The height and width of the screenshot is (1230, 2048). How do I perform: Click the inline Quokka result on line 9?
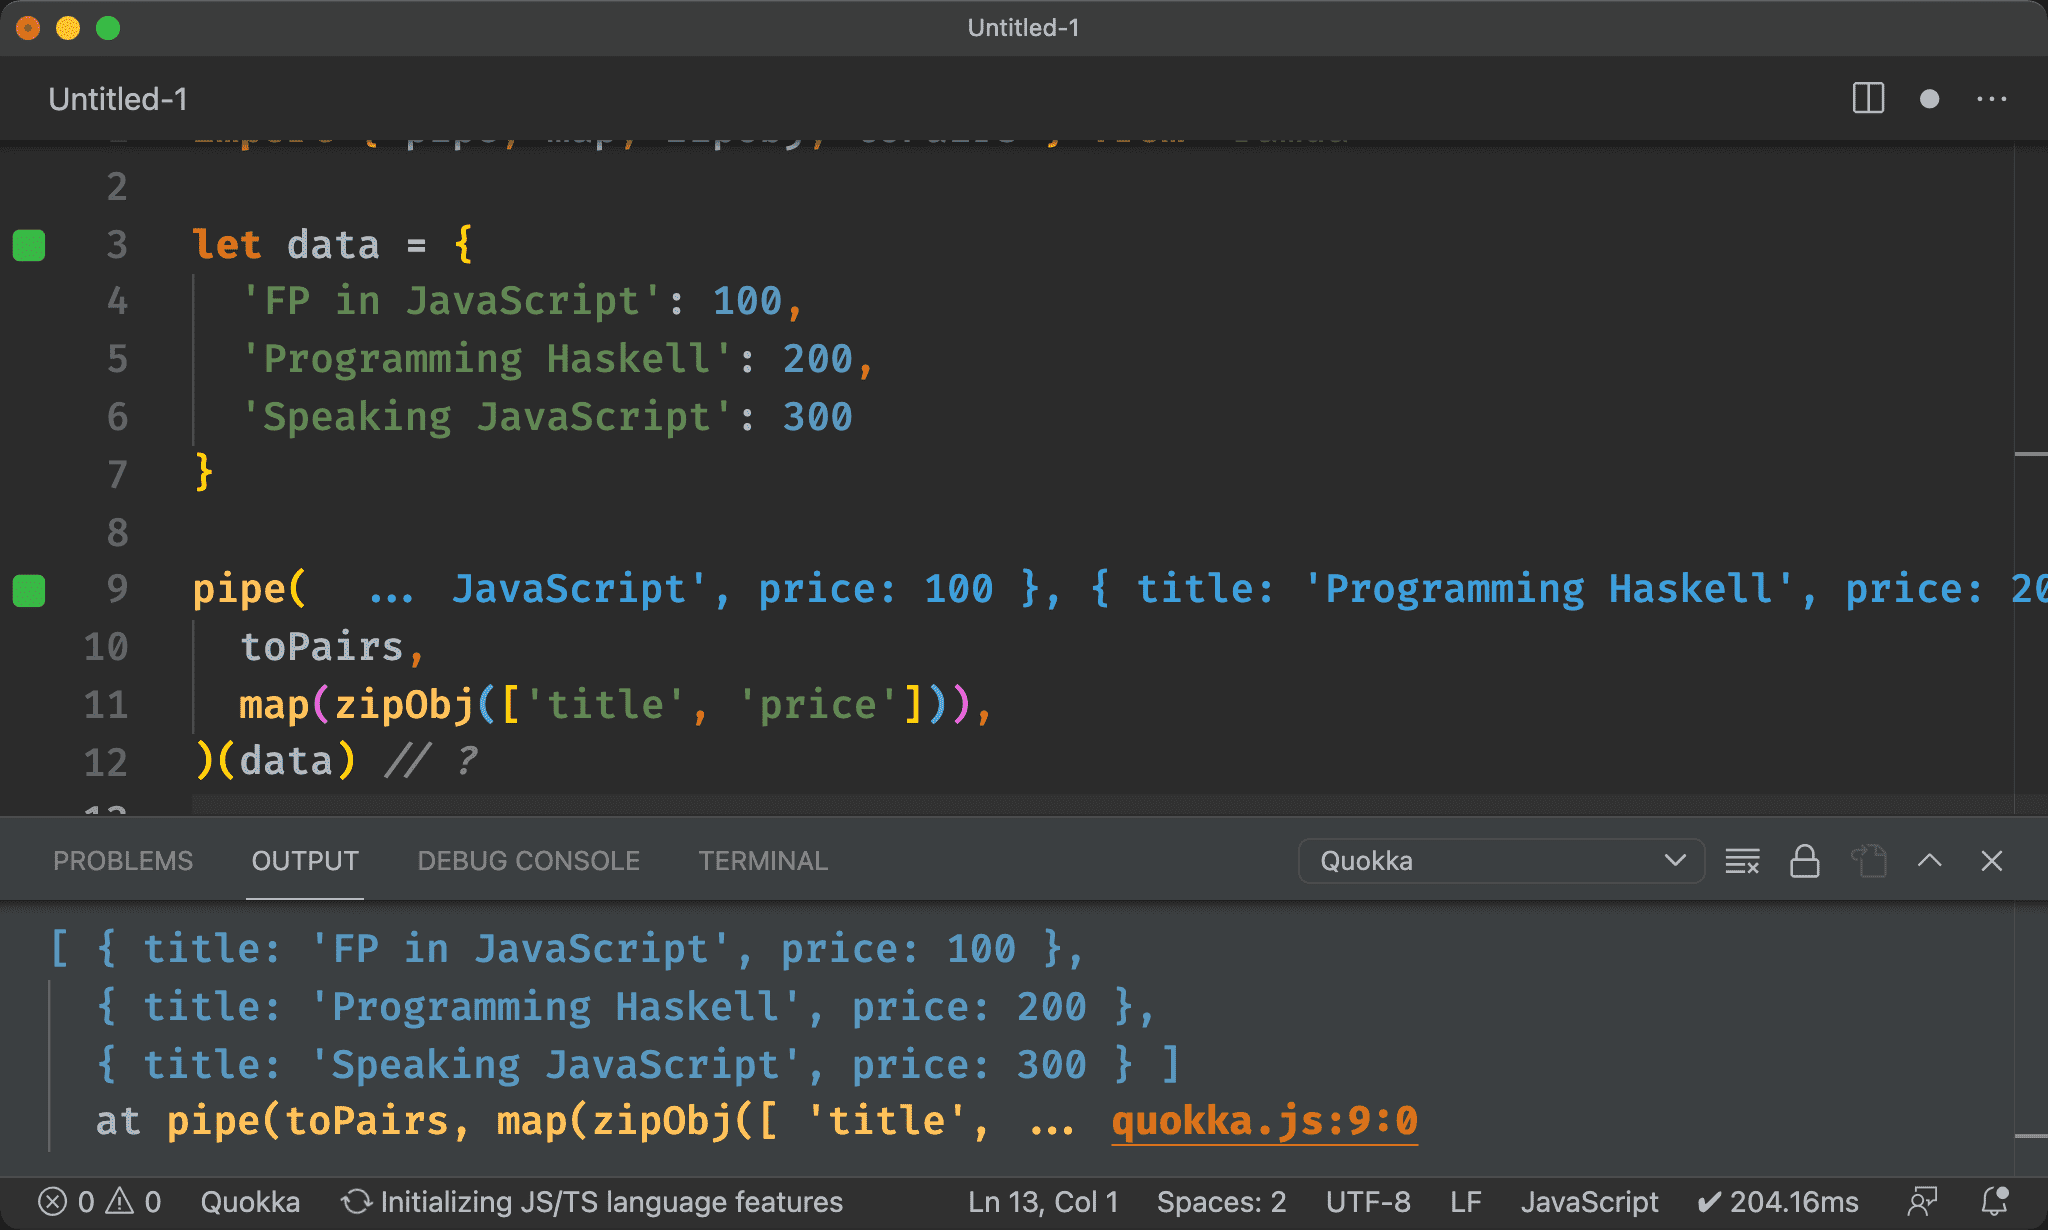point(1208,590)
